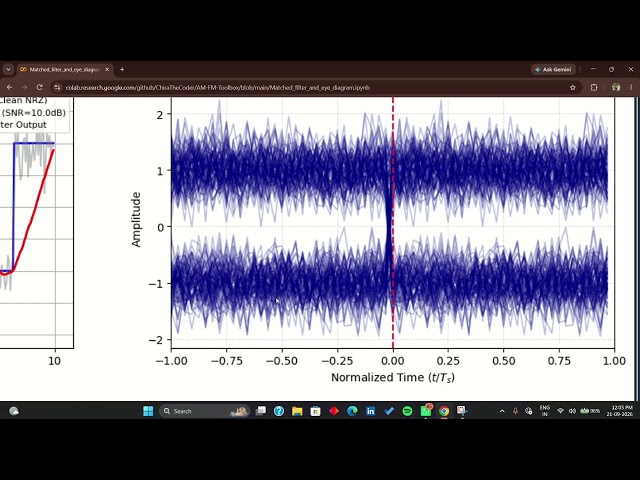This screenshot has height=480, width=640.
Task: Open the Extensions puzzle icon
Action: (594, 87)
